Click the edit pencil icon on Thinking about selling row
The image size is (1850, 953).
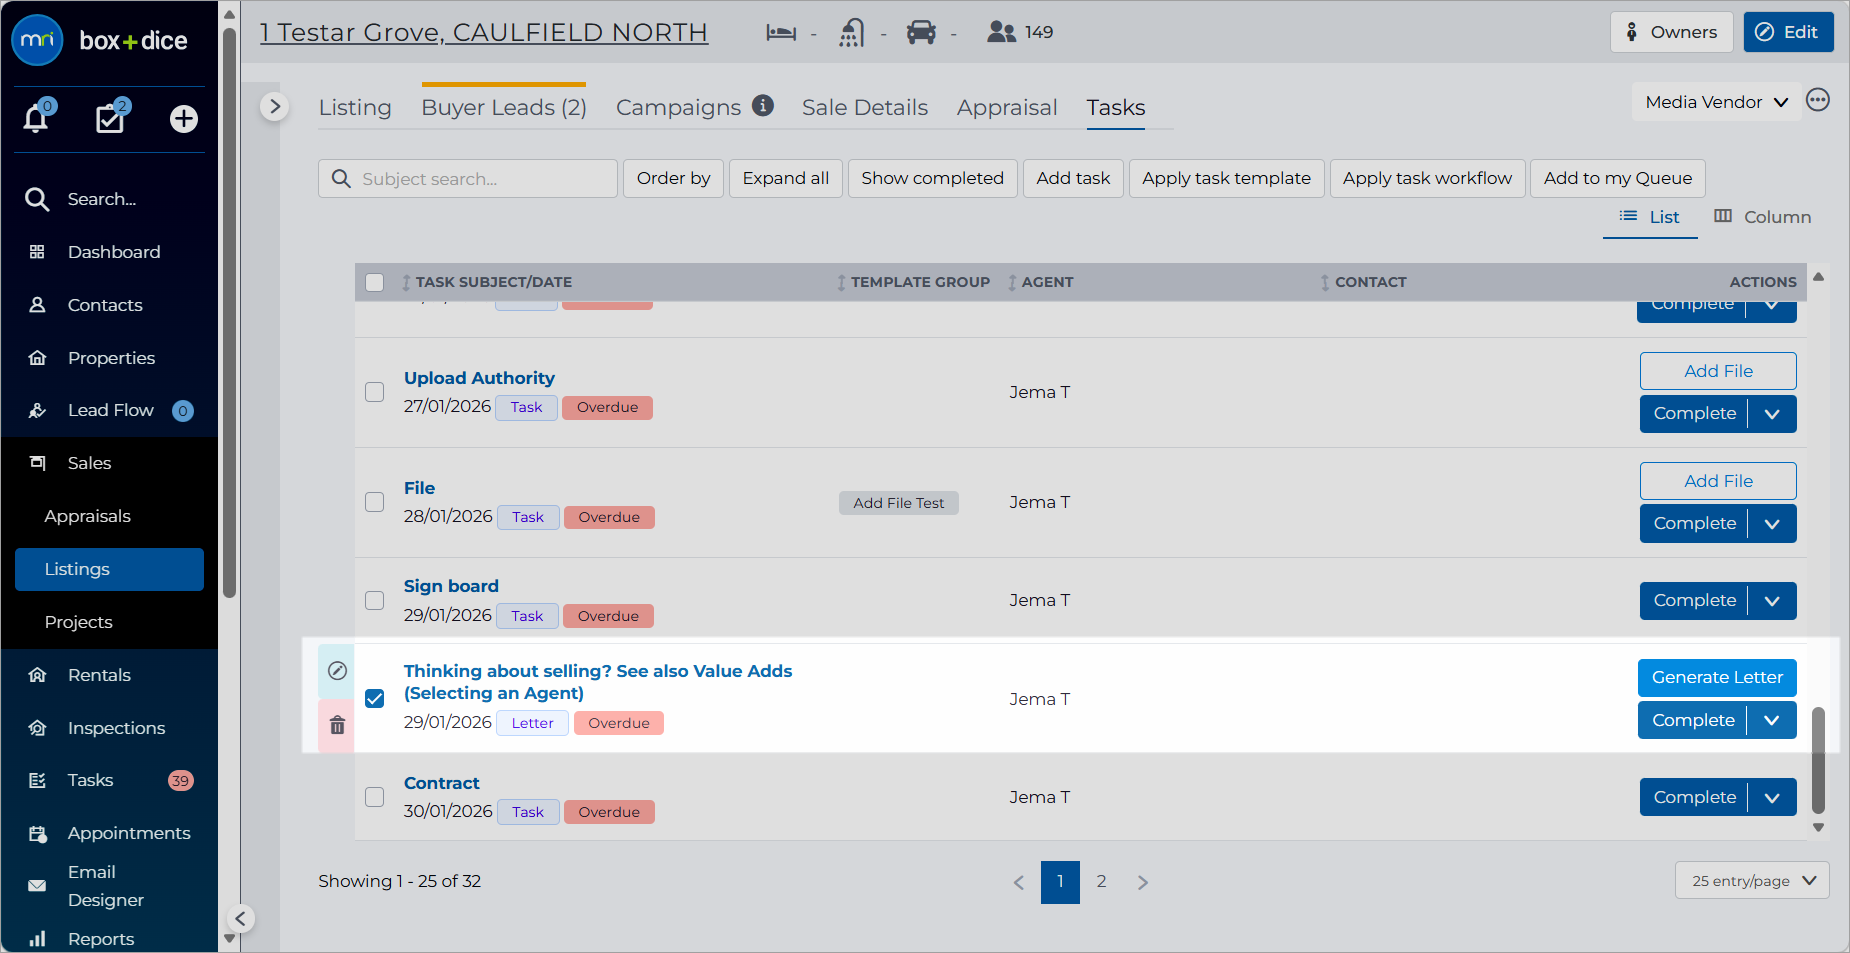click(x=338, y=671)
